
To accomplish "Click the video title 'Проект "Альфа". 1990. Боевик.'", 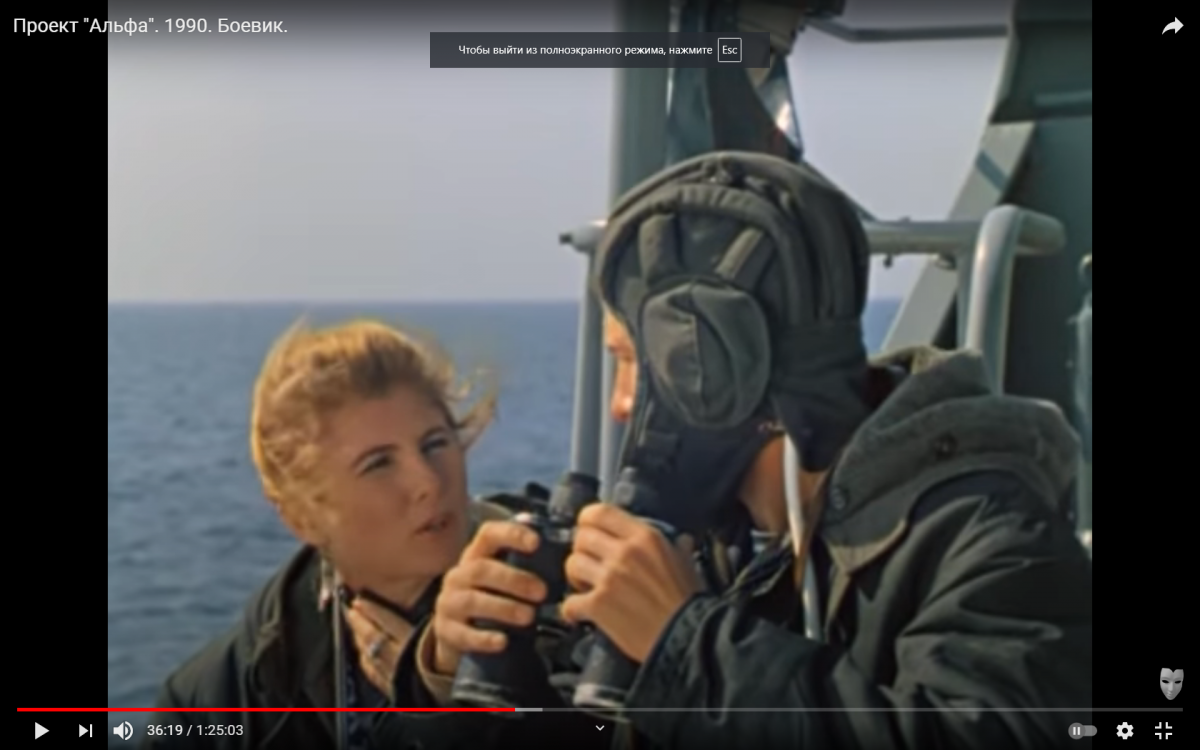I will [150, 26].
